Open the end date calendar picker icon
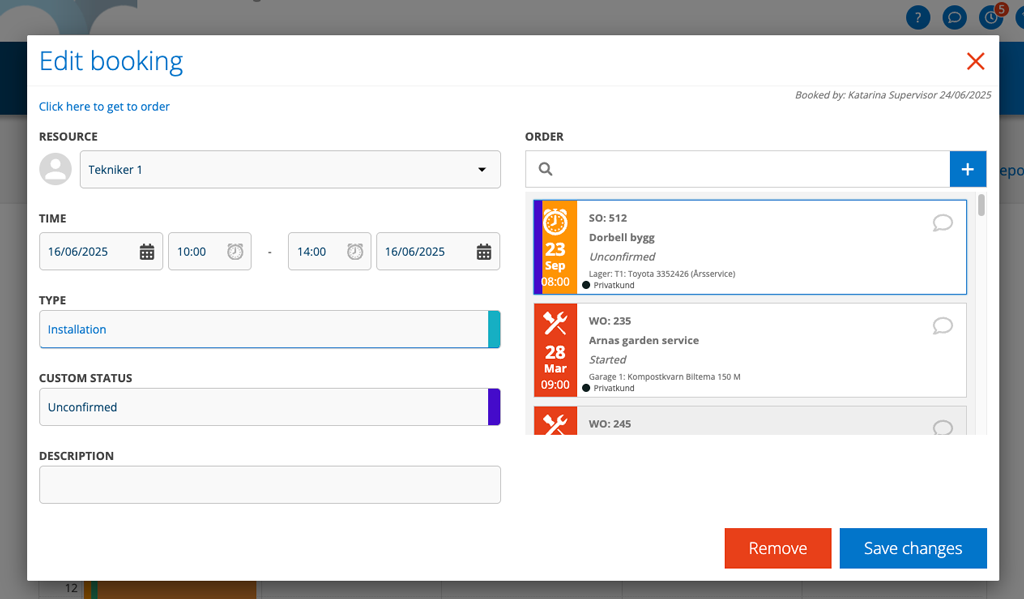Image resolution: width=1024 pixels, height=599 pixels. click(484, 252)
